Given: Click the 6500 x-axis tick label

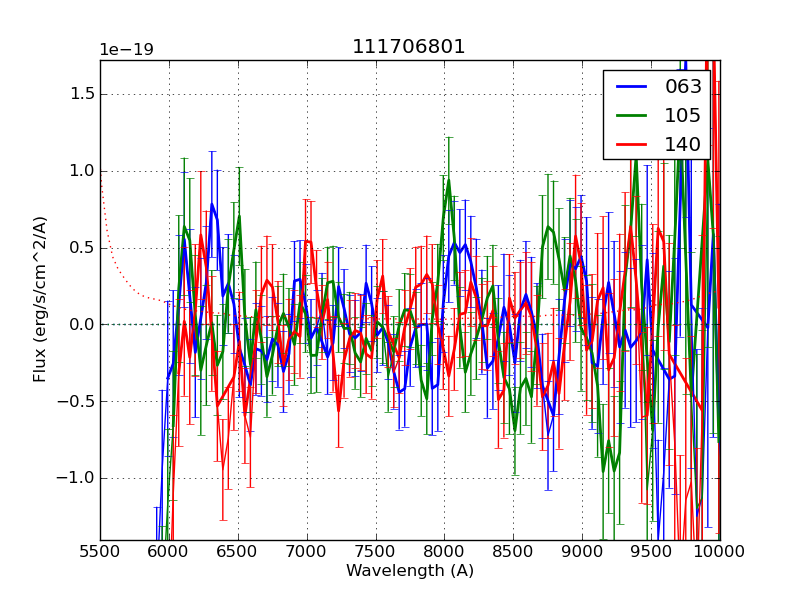Looking at the screenshot, I should (x=238, y=551).
